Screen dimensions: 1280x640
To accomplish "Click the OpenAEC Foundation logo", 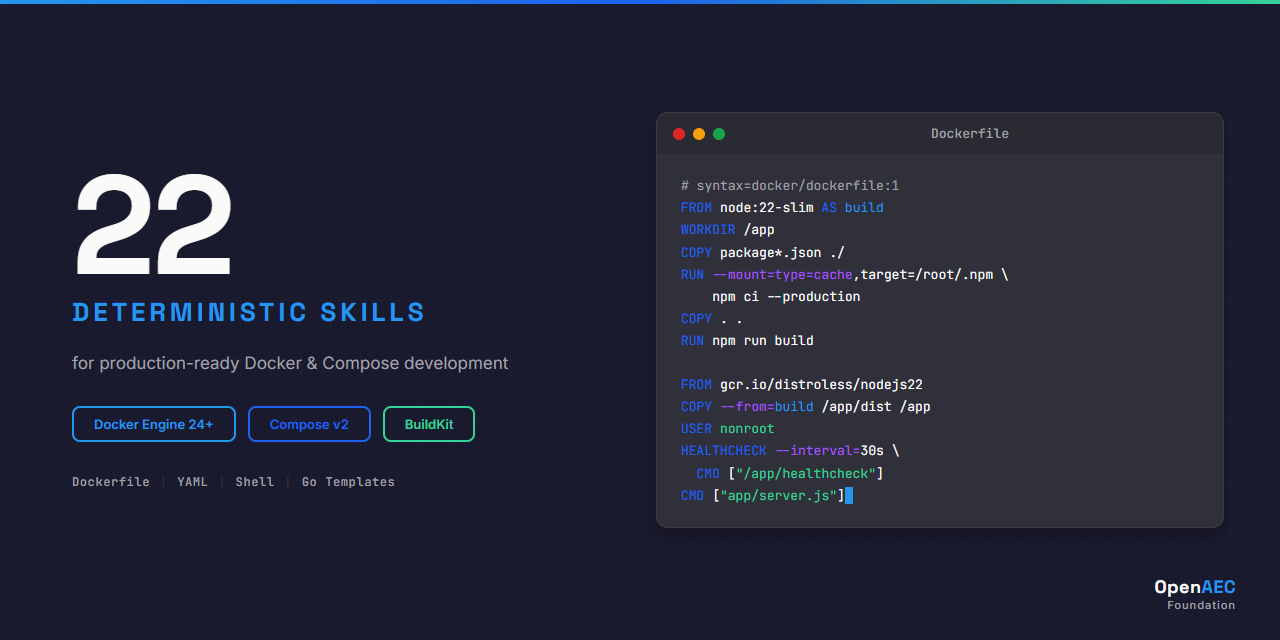I will pyautogui.click(x=1195, y=594).
